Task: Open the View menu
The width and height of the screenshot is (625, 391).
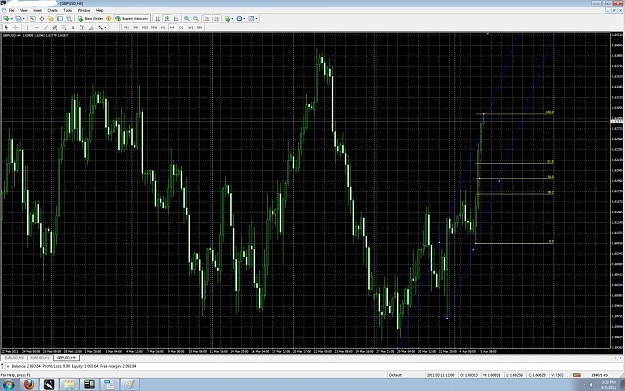Action: point(24,10)
